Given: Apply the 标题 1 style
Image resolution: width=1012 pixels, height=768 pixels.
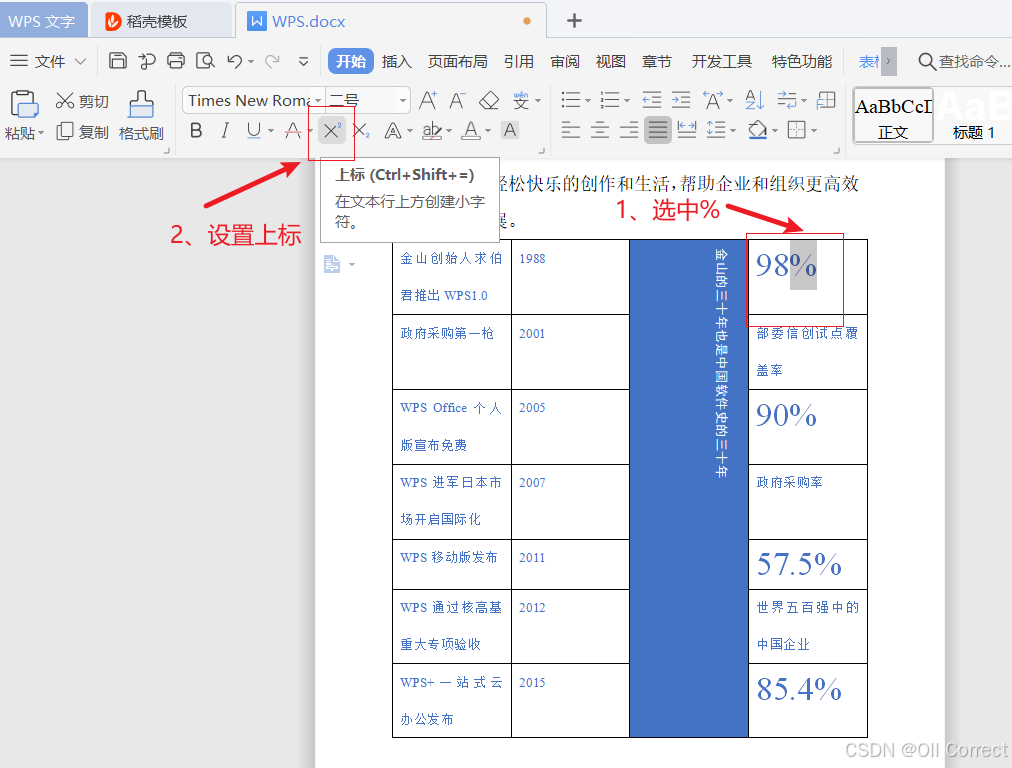Looking at the screenshot, I should pyautogui.click(x=973, y=115).
